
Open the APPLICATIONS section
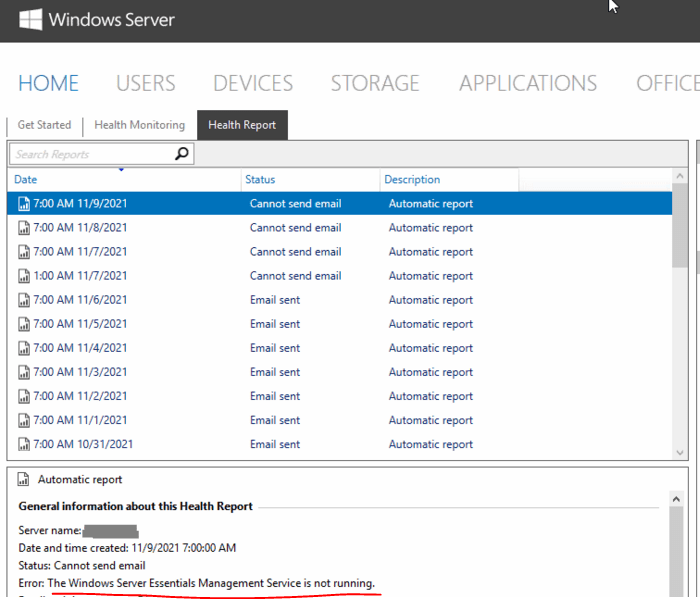[x=528, y=83]
